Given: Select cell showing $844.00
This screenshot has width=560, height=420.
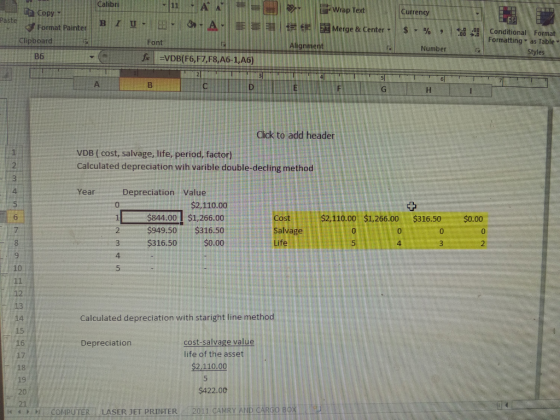Looking at the screenshot, I should 151,217.
